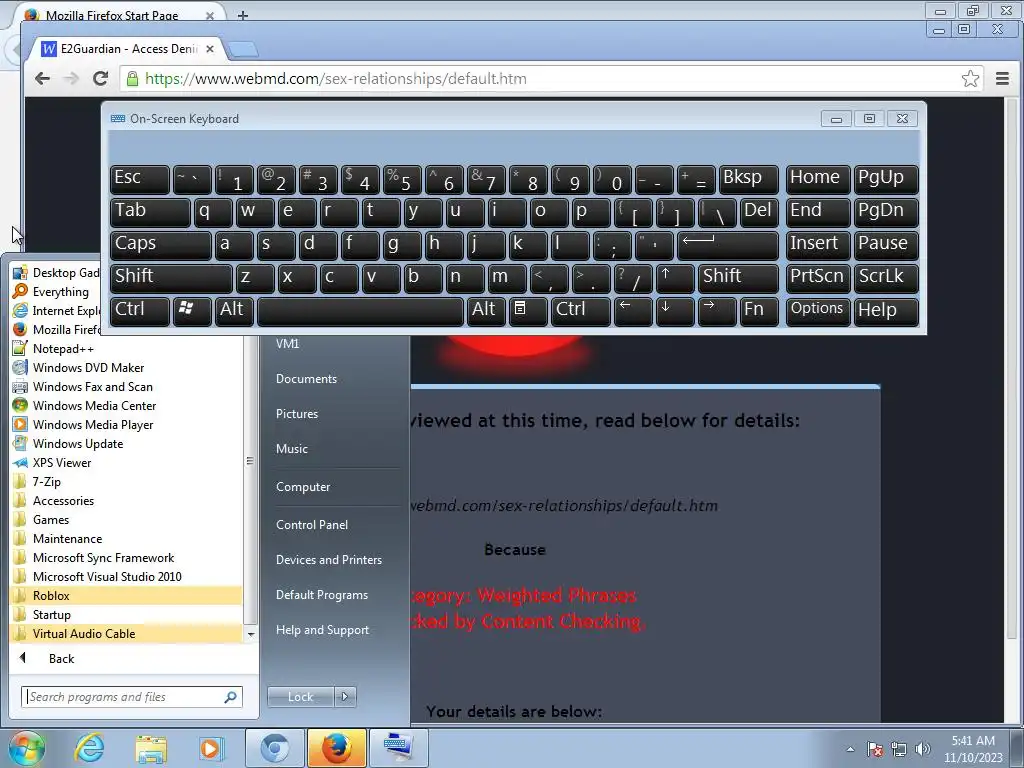The height and width of the screenshot is (768, 1024).
Task: Open Control Panel from Start menu
Action: click(x=312, y=525)
